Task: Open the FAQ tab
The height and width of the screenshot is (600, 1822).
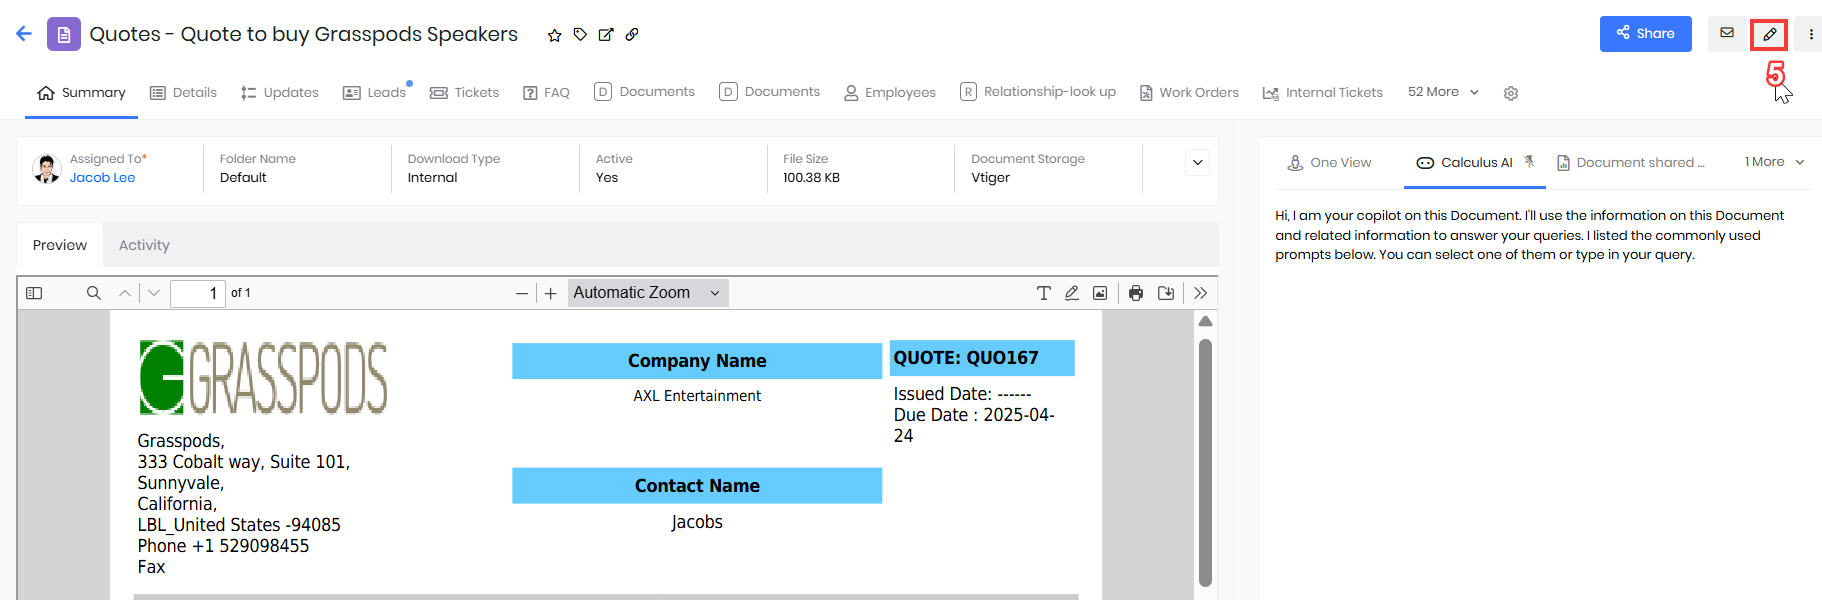Action: click(x=546, y=93)
